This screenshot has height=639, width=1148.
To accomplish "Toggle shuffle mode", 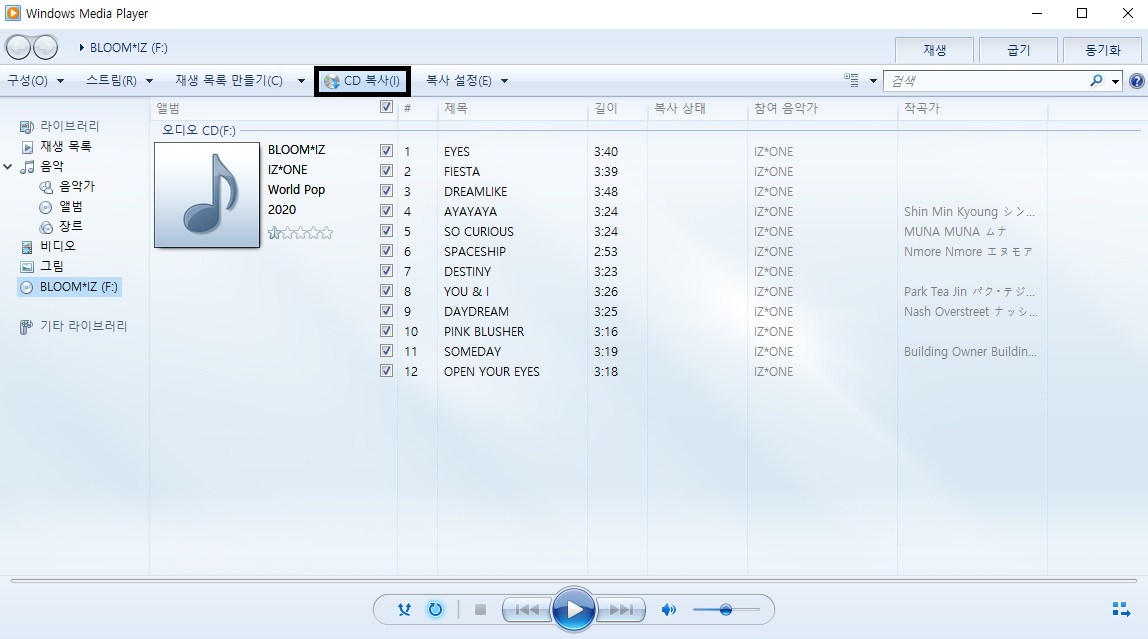I will coord(404,609).
